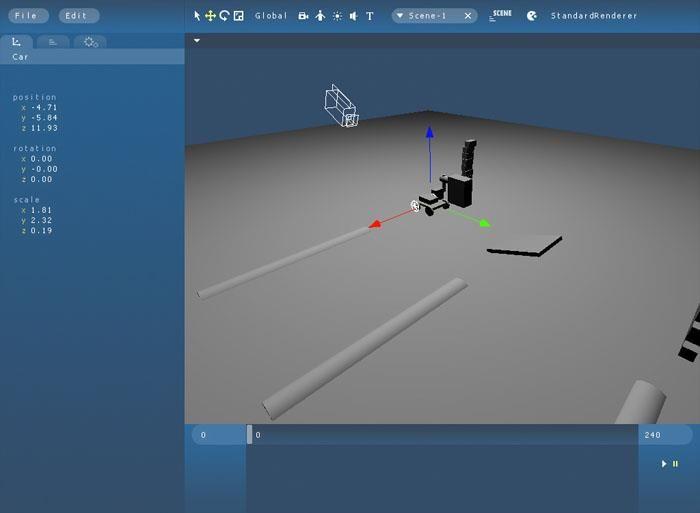700x513 pixels.
Task: Open the File menu
Action: coord(26,16)
